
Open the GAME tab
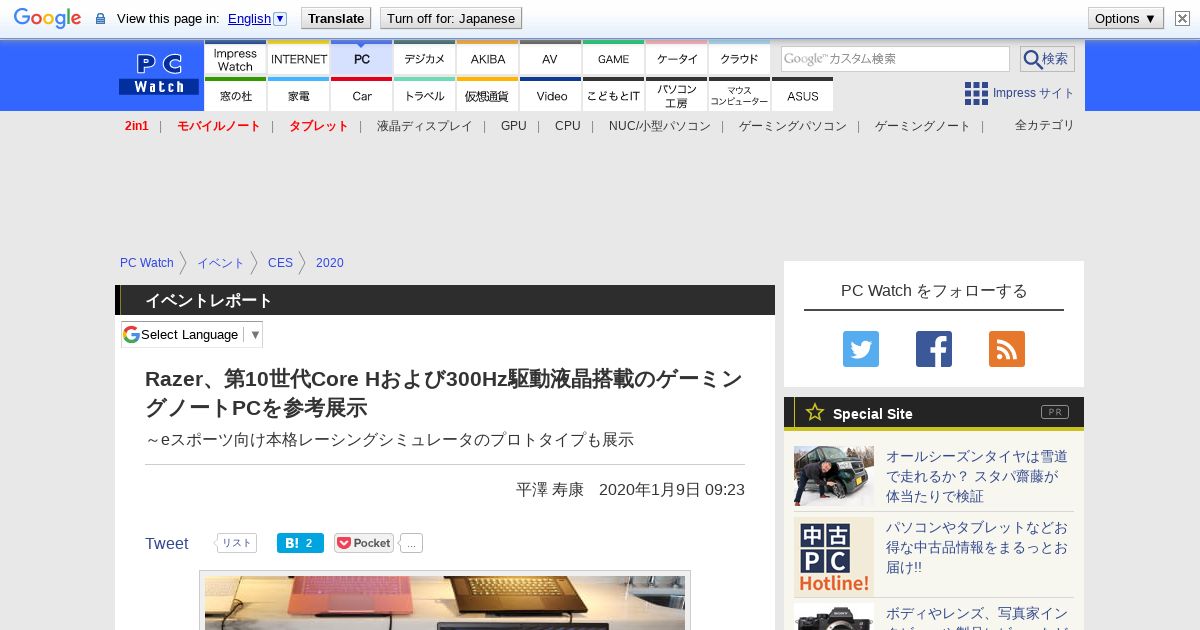[x=614, y=59]
